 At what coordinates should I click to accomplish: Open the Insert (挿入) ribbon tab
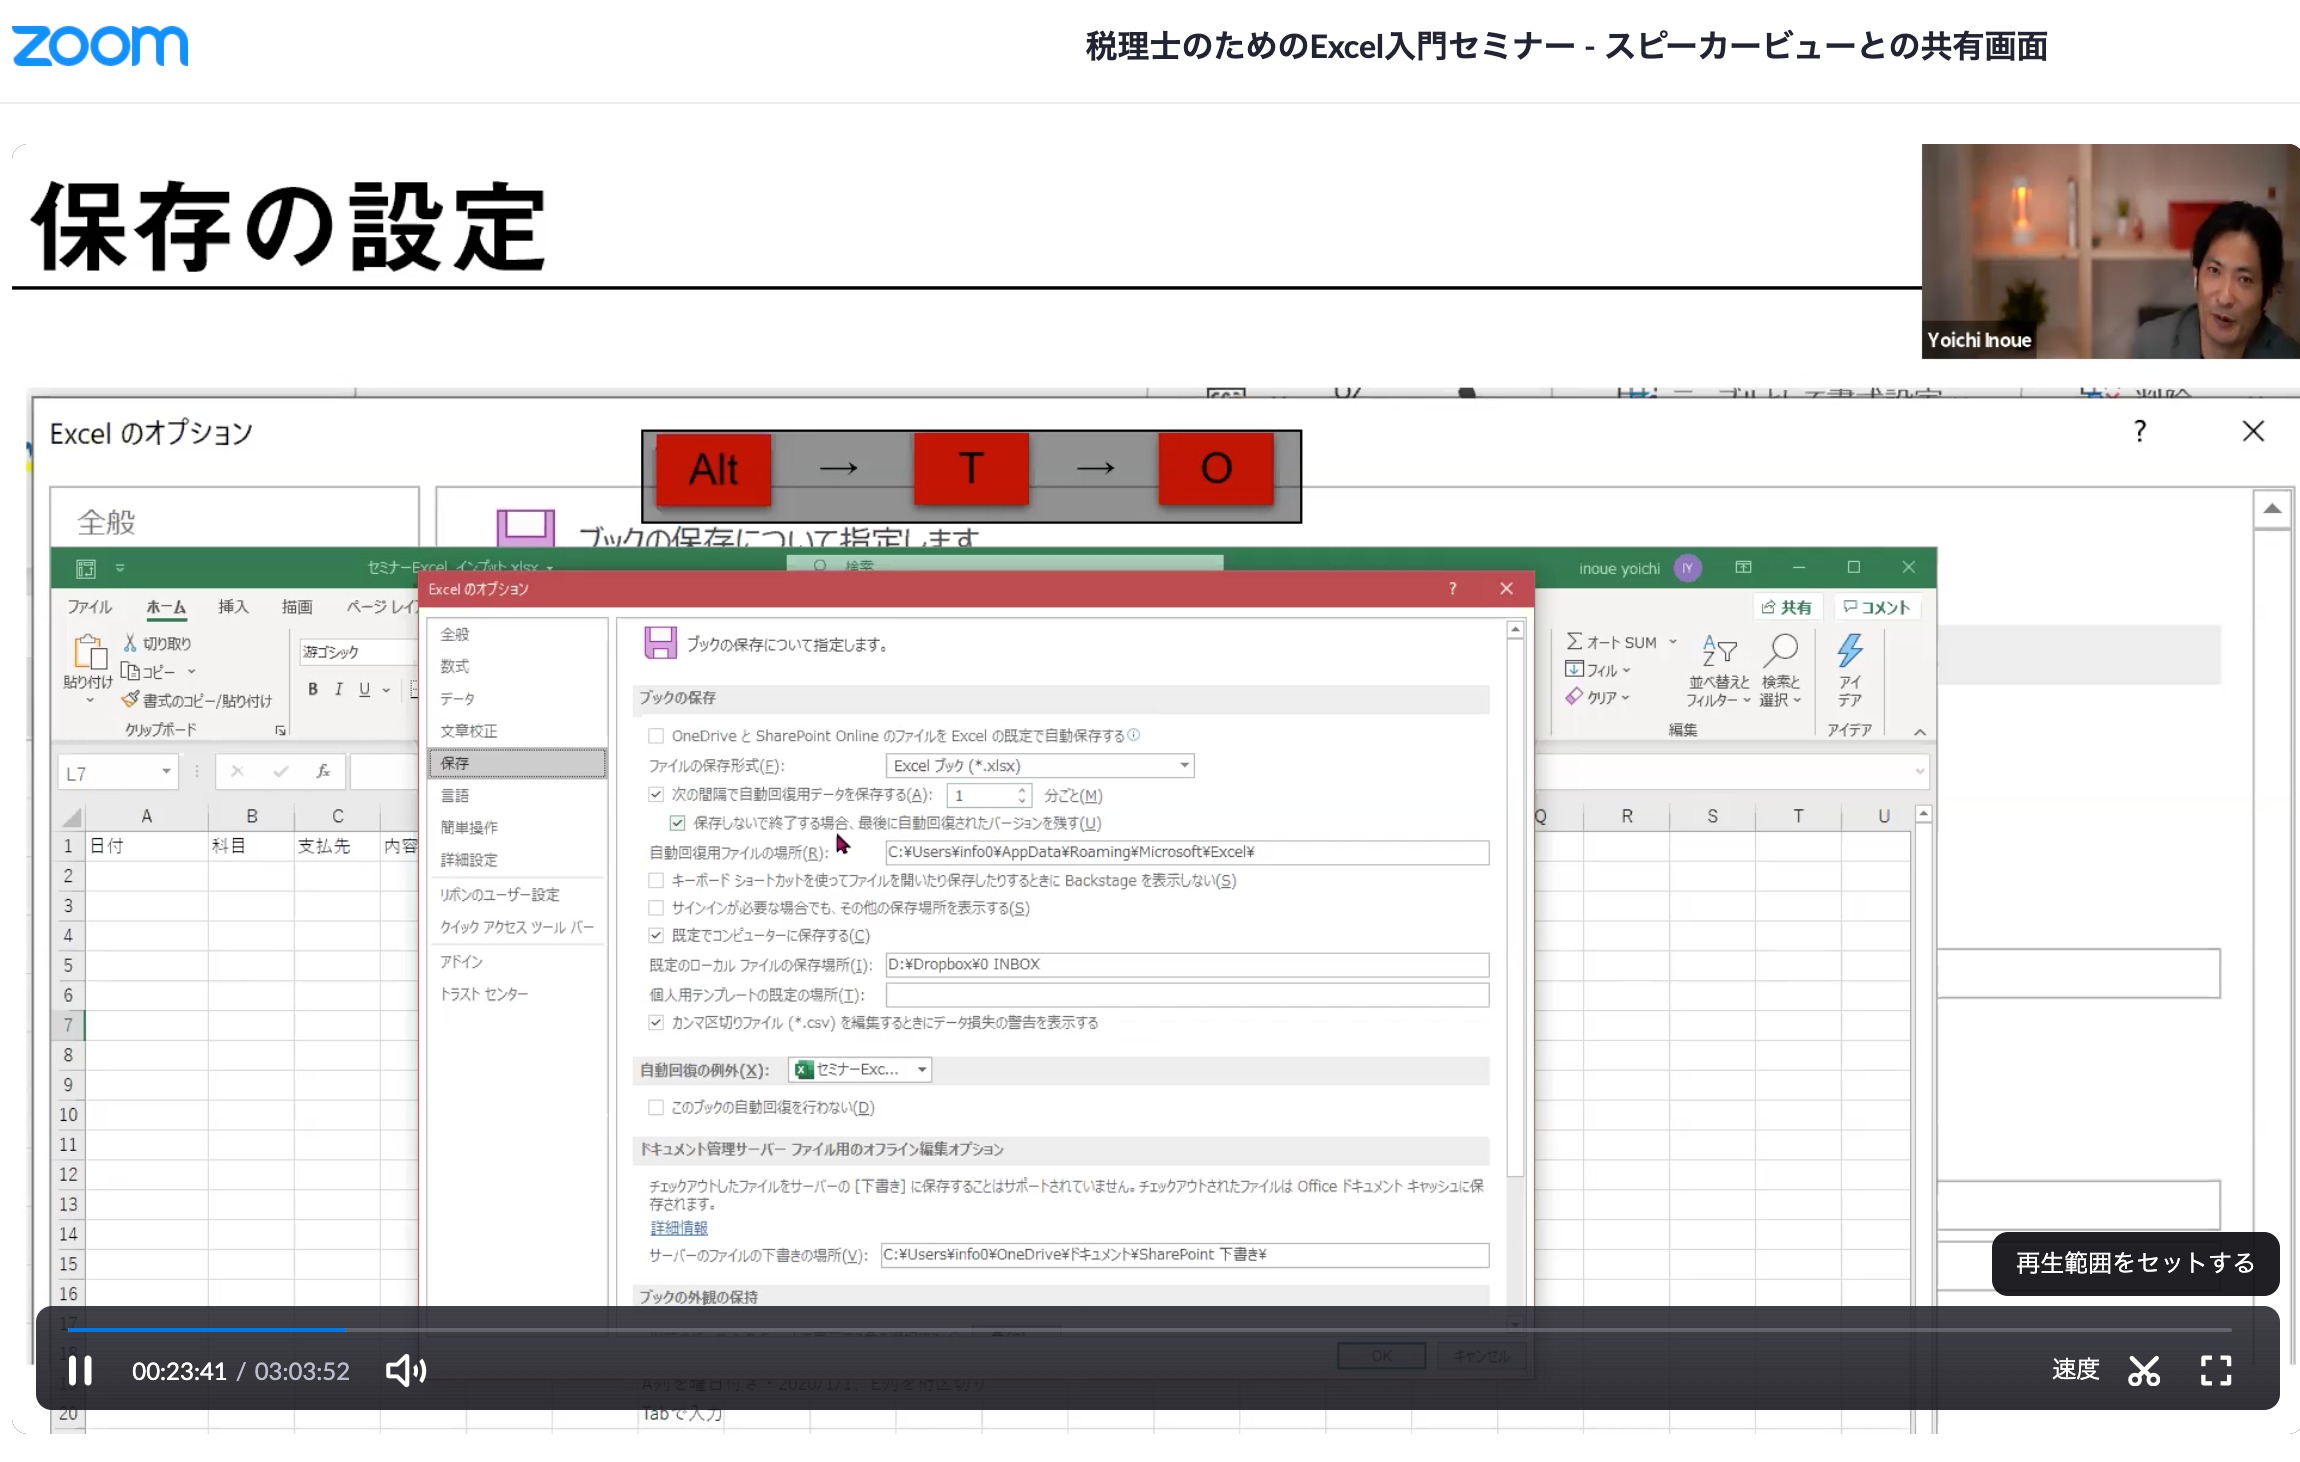coord(233,607)
